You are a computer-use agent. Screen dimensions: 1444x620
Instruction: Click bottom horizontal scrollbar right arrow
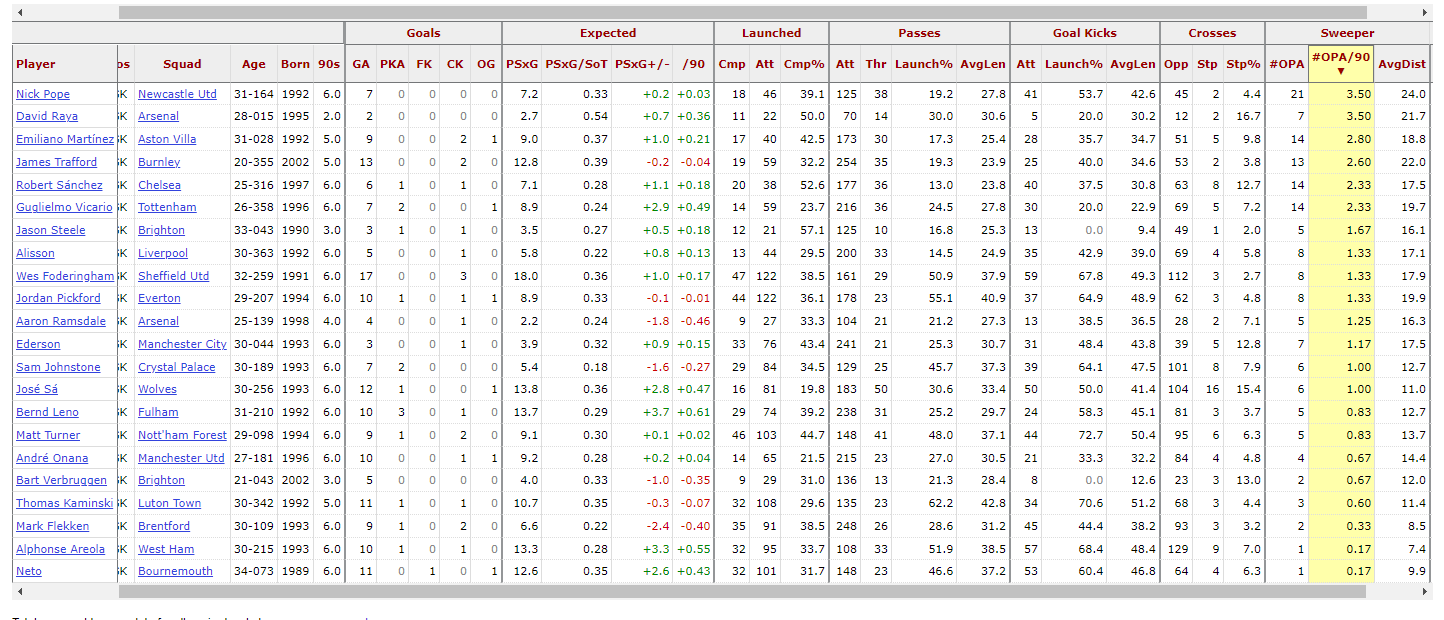point(1423,592)
